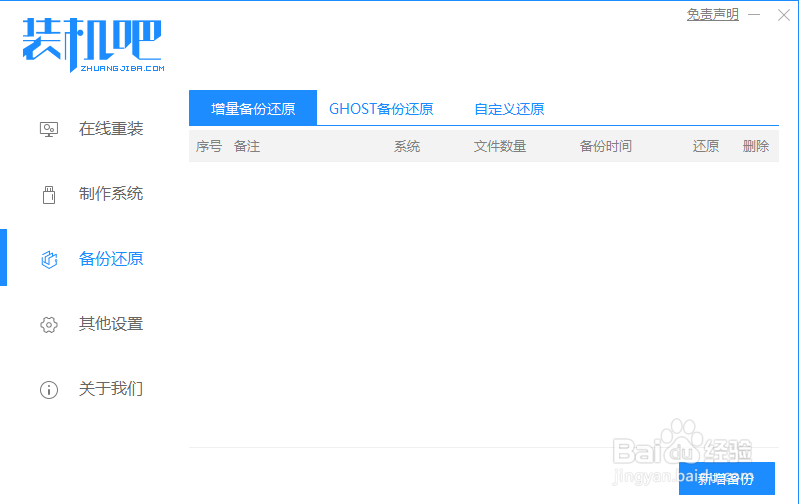Image resolution: width=799 pixels, height=504 pixels.
Task: Click the 关于我们 info icon
Action: tap(49, 390)
